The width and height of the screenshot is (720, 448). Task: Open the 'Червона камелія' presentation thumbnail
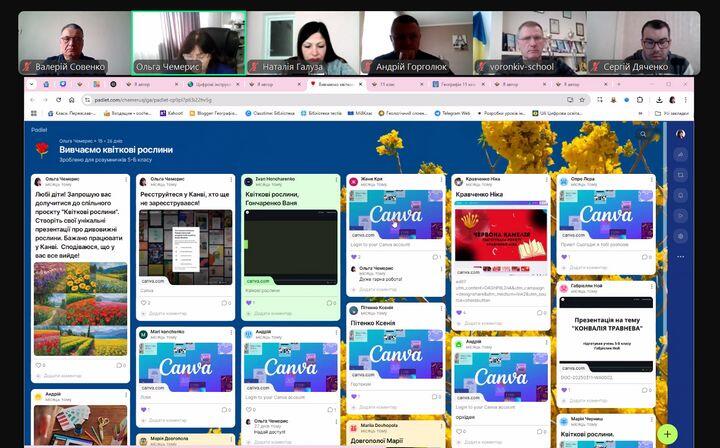click(501, 237)
